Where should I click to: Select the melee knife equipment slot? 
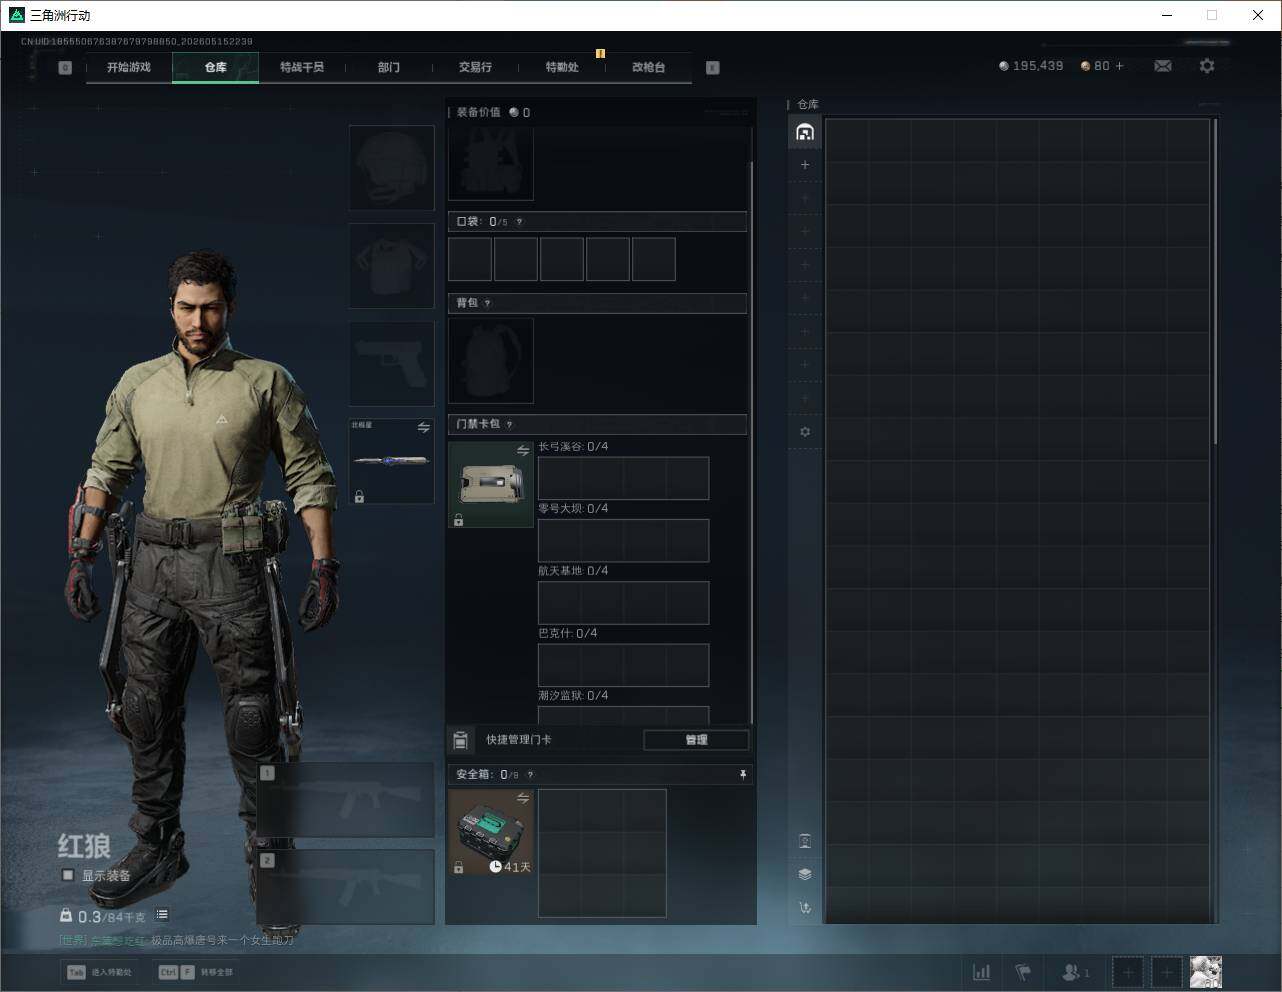pos(391,461)
